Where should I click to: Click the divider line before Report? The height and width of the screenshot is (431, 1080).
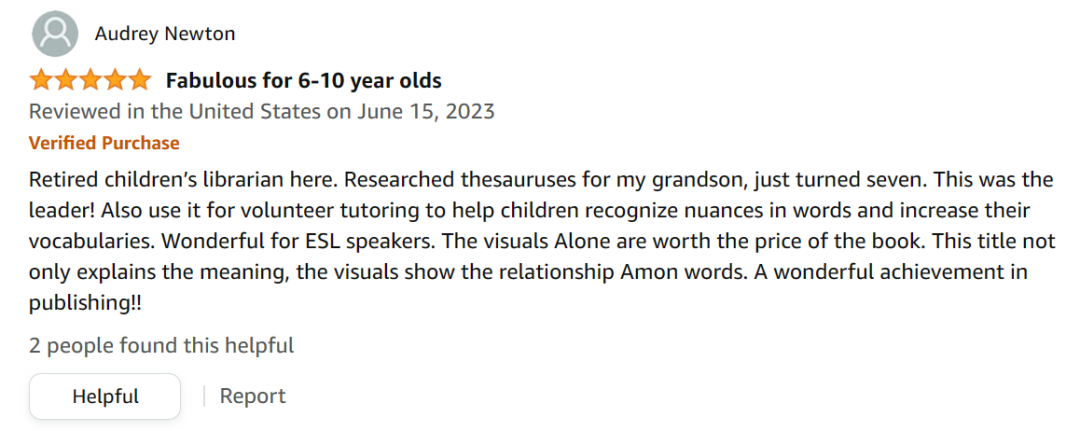click(204, 397)
